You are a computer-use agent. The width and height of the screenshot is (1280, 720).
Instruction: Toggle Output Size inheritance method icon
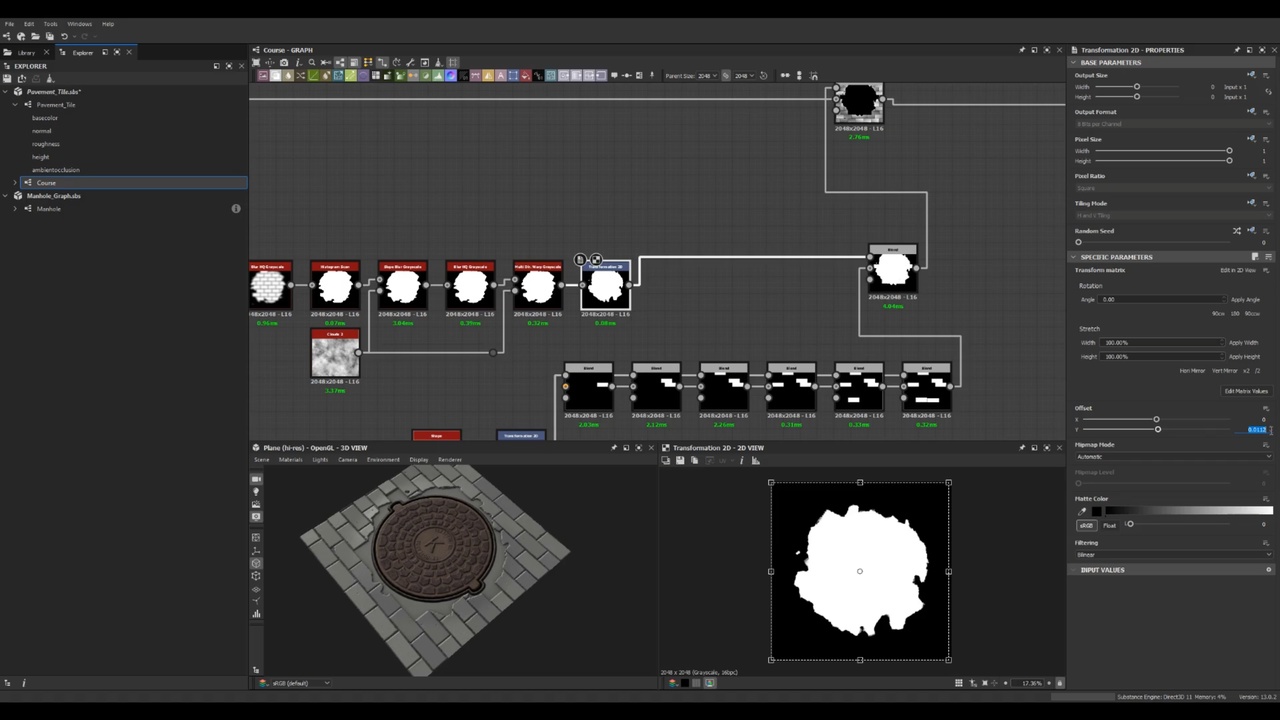click(x=1251, y=75)
